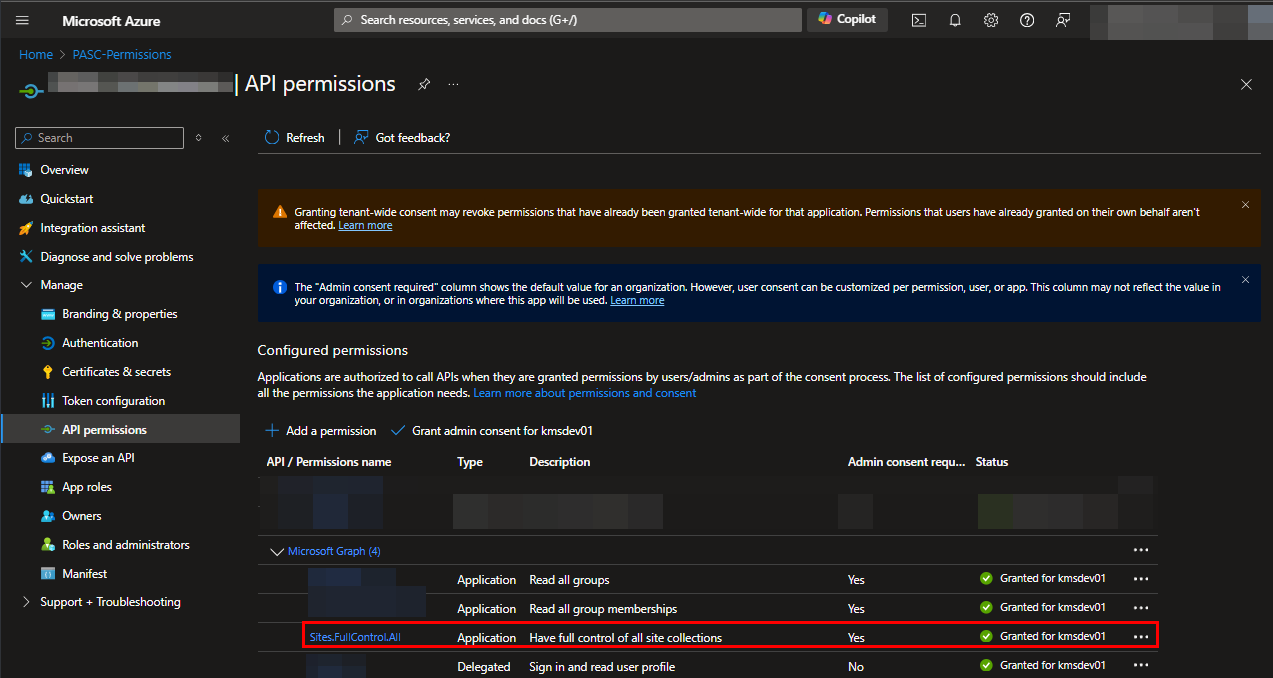This screenshot has width=1273, height=678.
Task: Open ellipsis menu for Read all groups row
Action: point(1141,579)
